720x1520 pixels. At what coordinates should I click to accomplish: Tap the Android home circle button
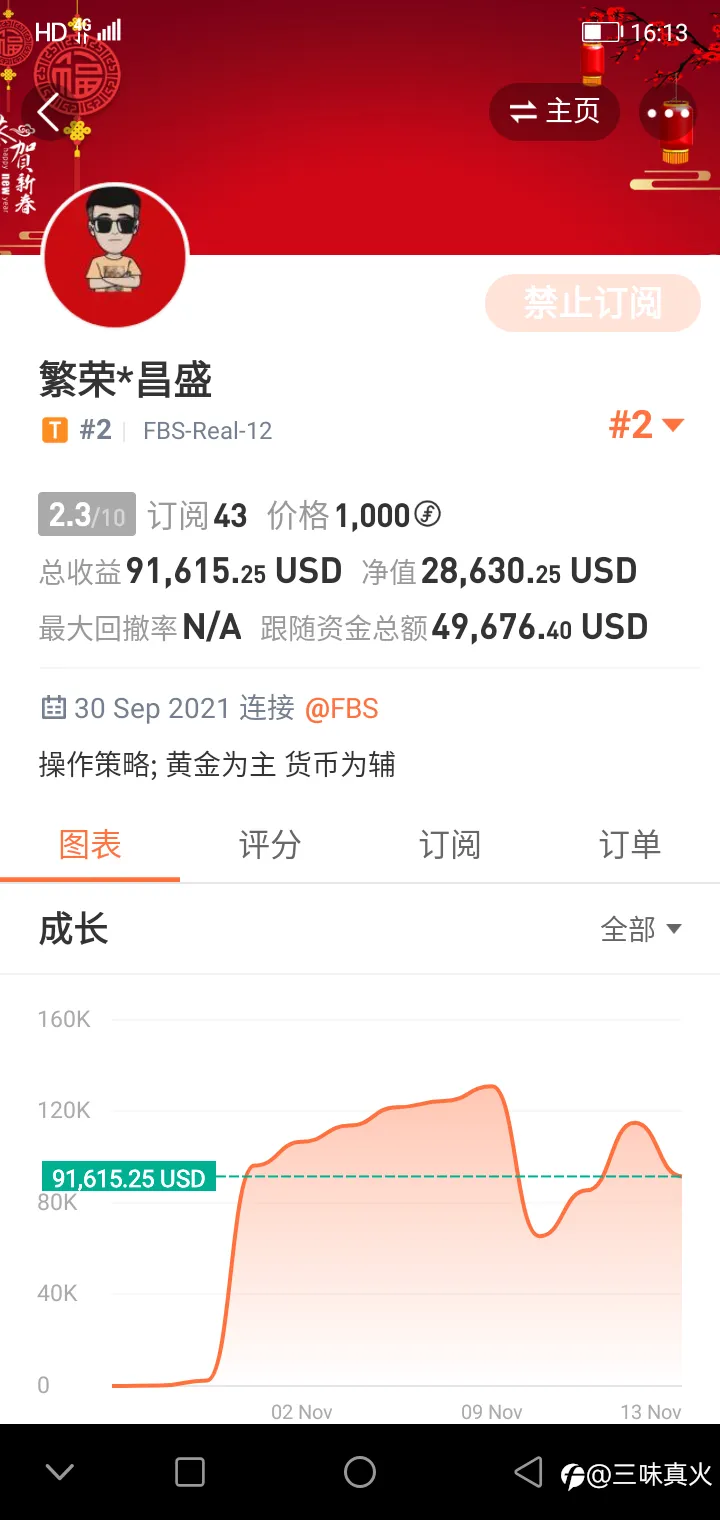360,1472
